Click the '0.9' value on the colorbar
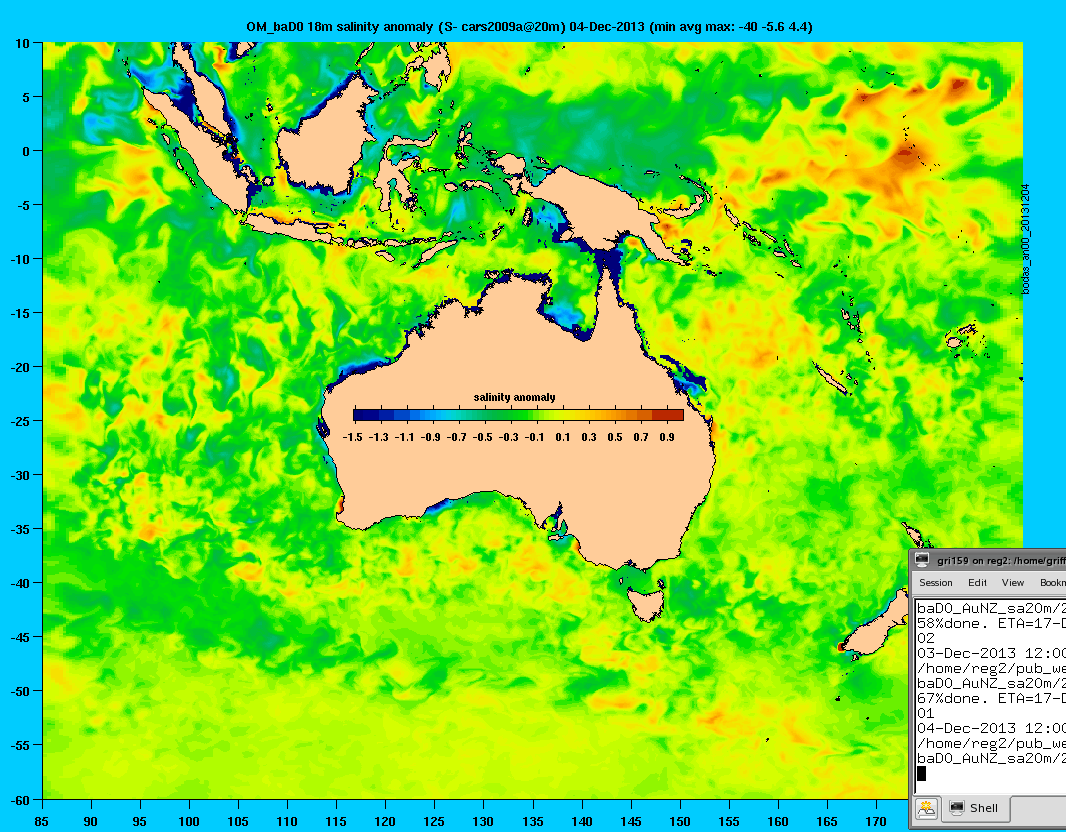1066x832 pixels. pyautogui.click(x=666, y=437)
